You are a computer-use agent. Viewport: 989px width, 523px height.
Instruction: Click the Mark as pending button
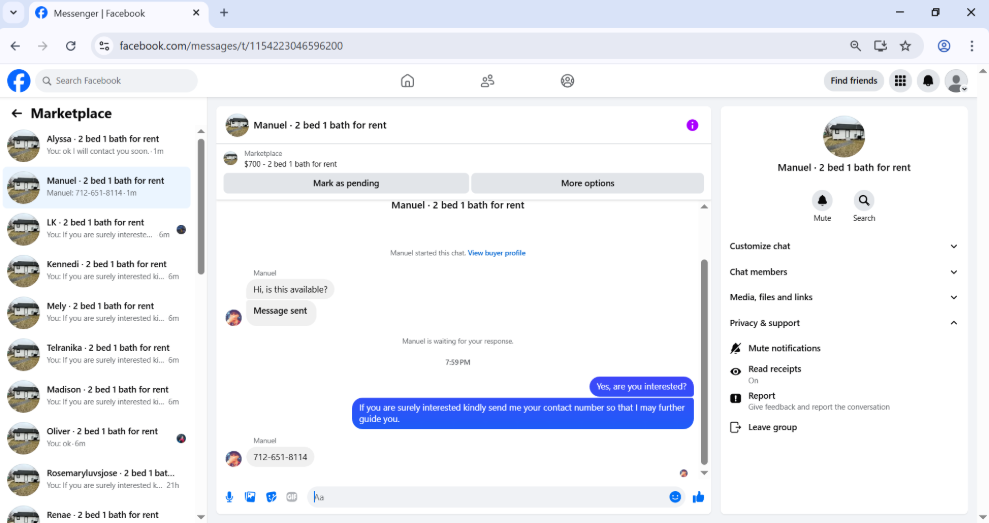(x=346, y=183)
